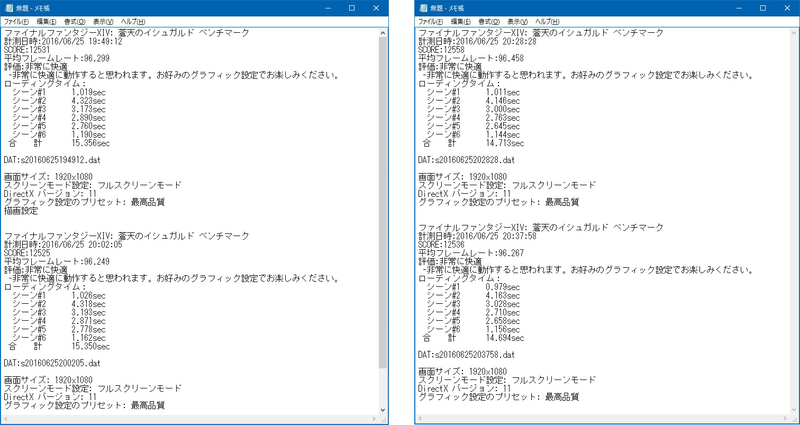This screenshot has width=800, height=425.
Task: Click scroll-up arrow in left window scrollbar
Action: click(x=383, y=32)
